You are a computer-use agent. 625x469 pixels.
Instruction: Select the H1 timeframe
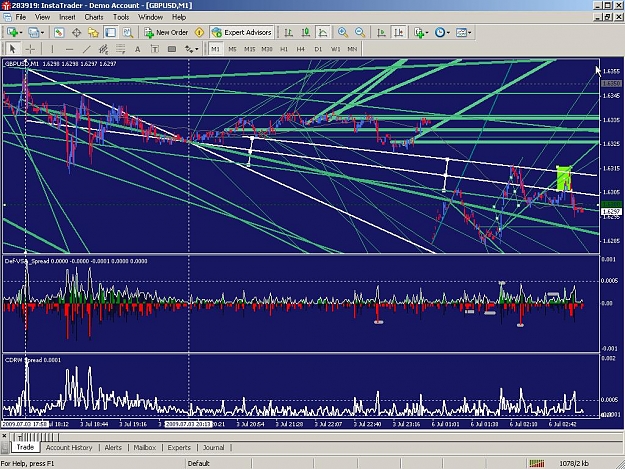[x=284, y=49]
